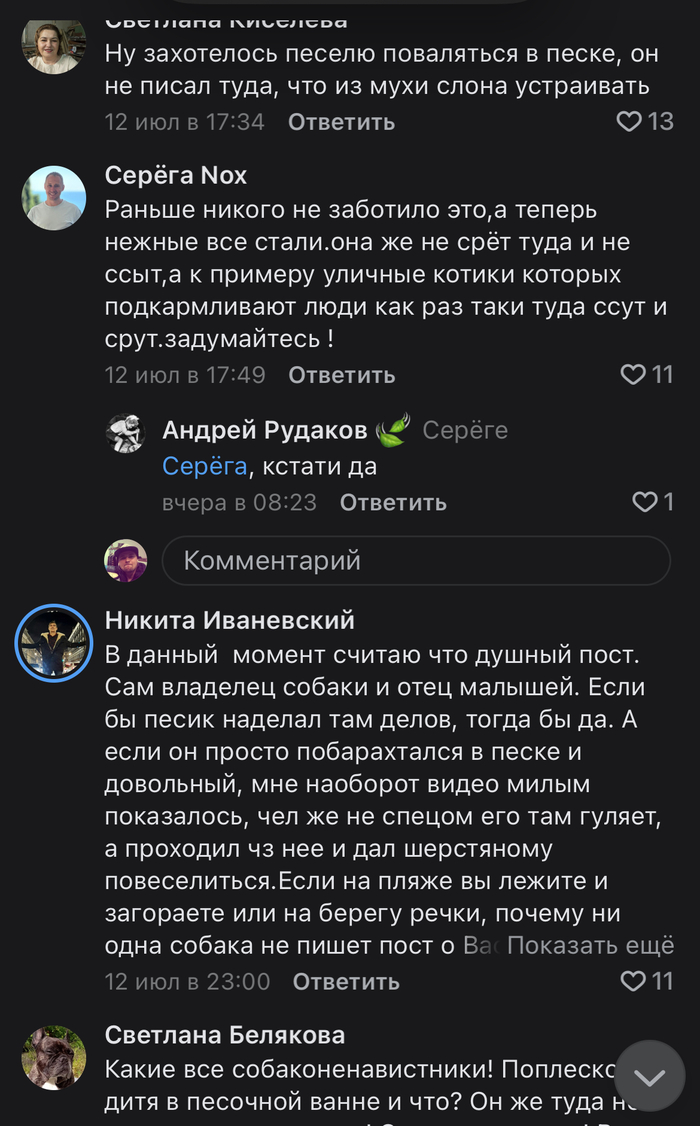This screenshot has height=1126, width=700.
Task: Tap Светлана Киселева's profile picture
Action: pyautogui.click(x=54, y=45)
